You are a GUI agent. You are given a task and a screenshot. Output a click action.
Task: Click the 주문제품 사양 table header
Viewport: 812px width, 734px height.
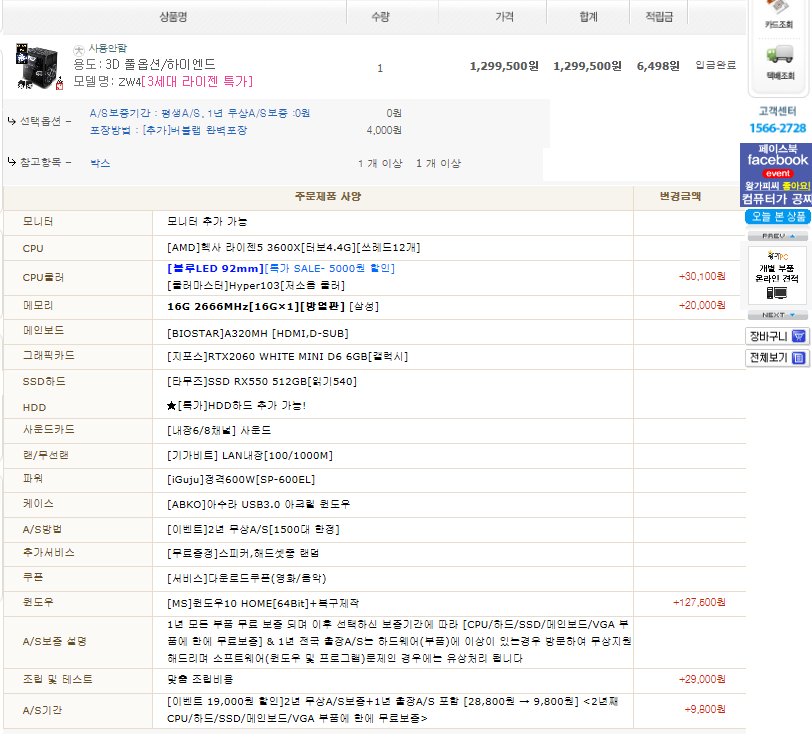point(328,196)
